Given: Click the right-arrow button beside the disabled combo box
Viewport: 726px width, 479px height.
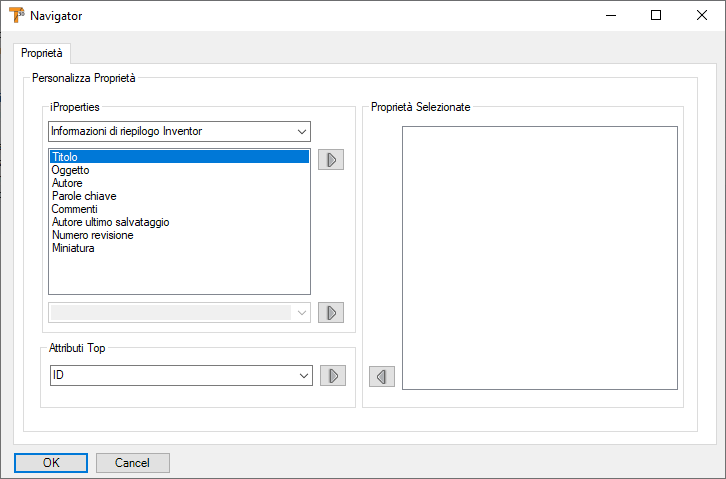Looking at the screenshot, I should (331, 313).
